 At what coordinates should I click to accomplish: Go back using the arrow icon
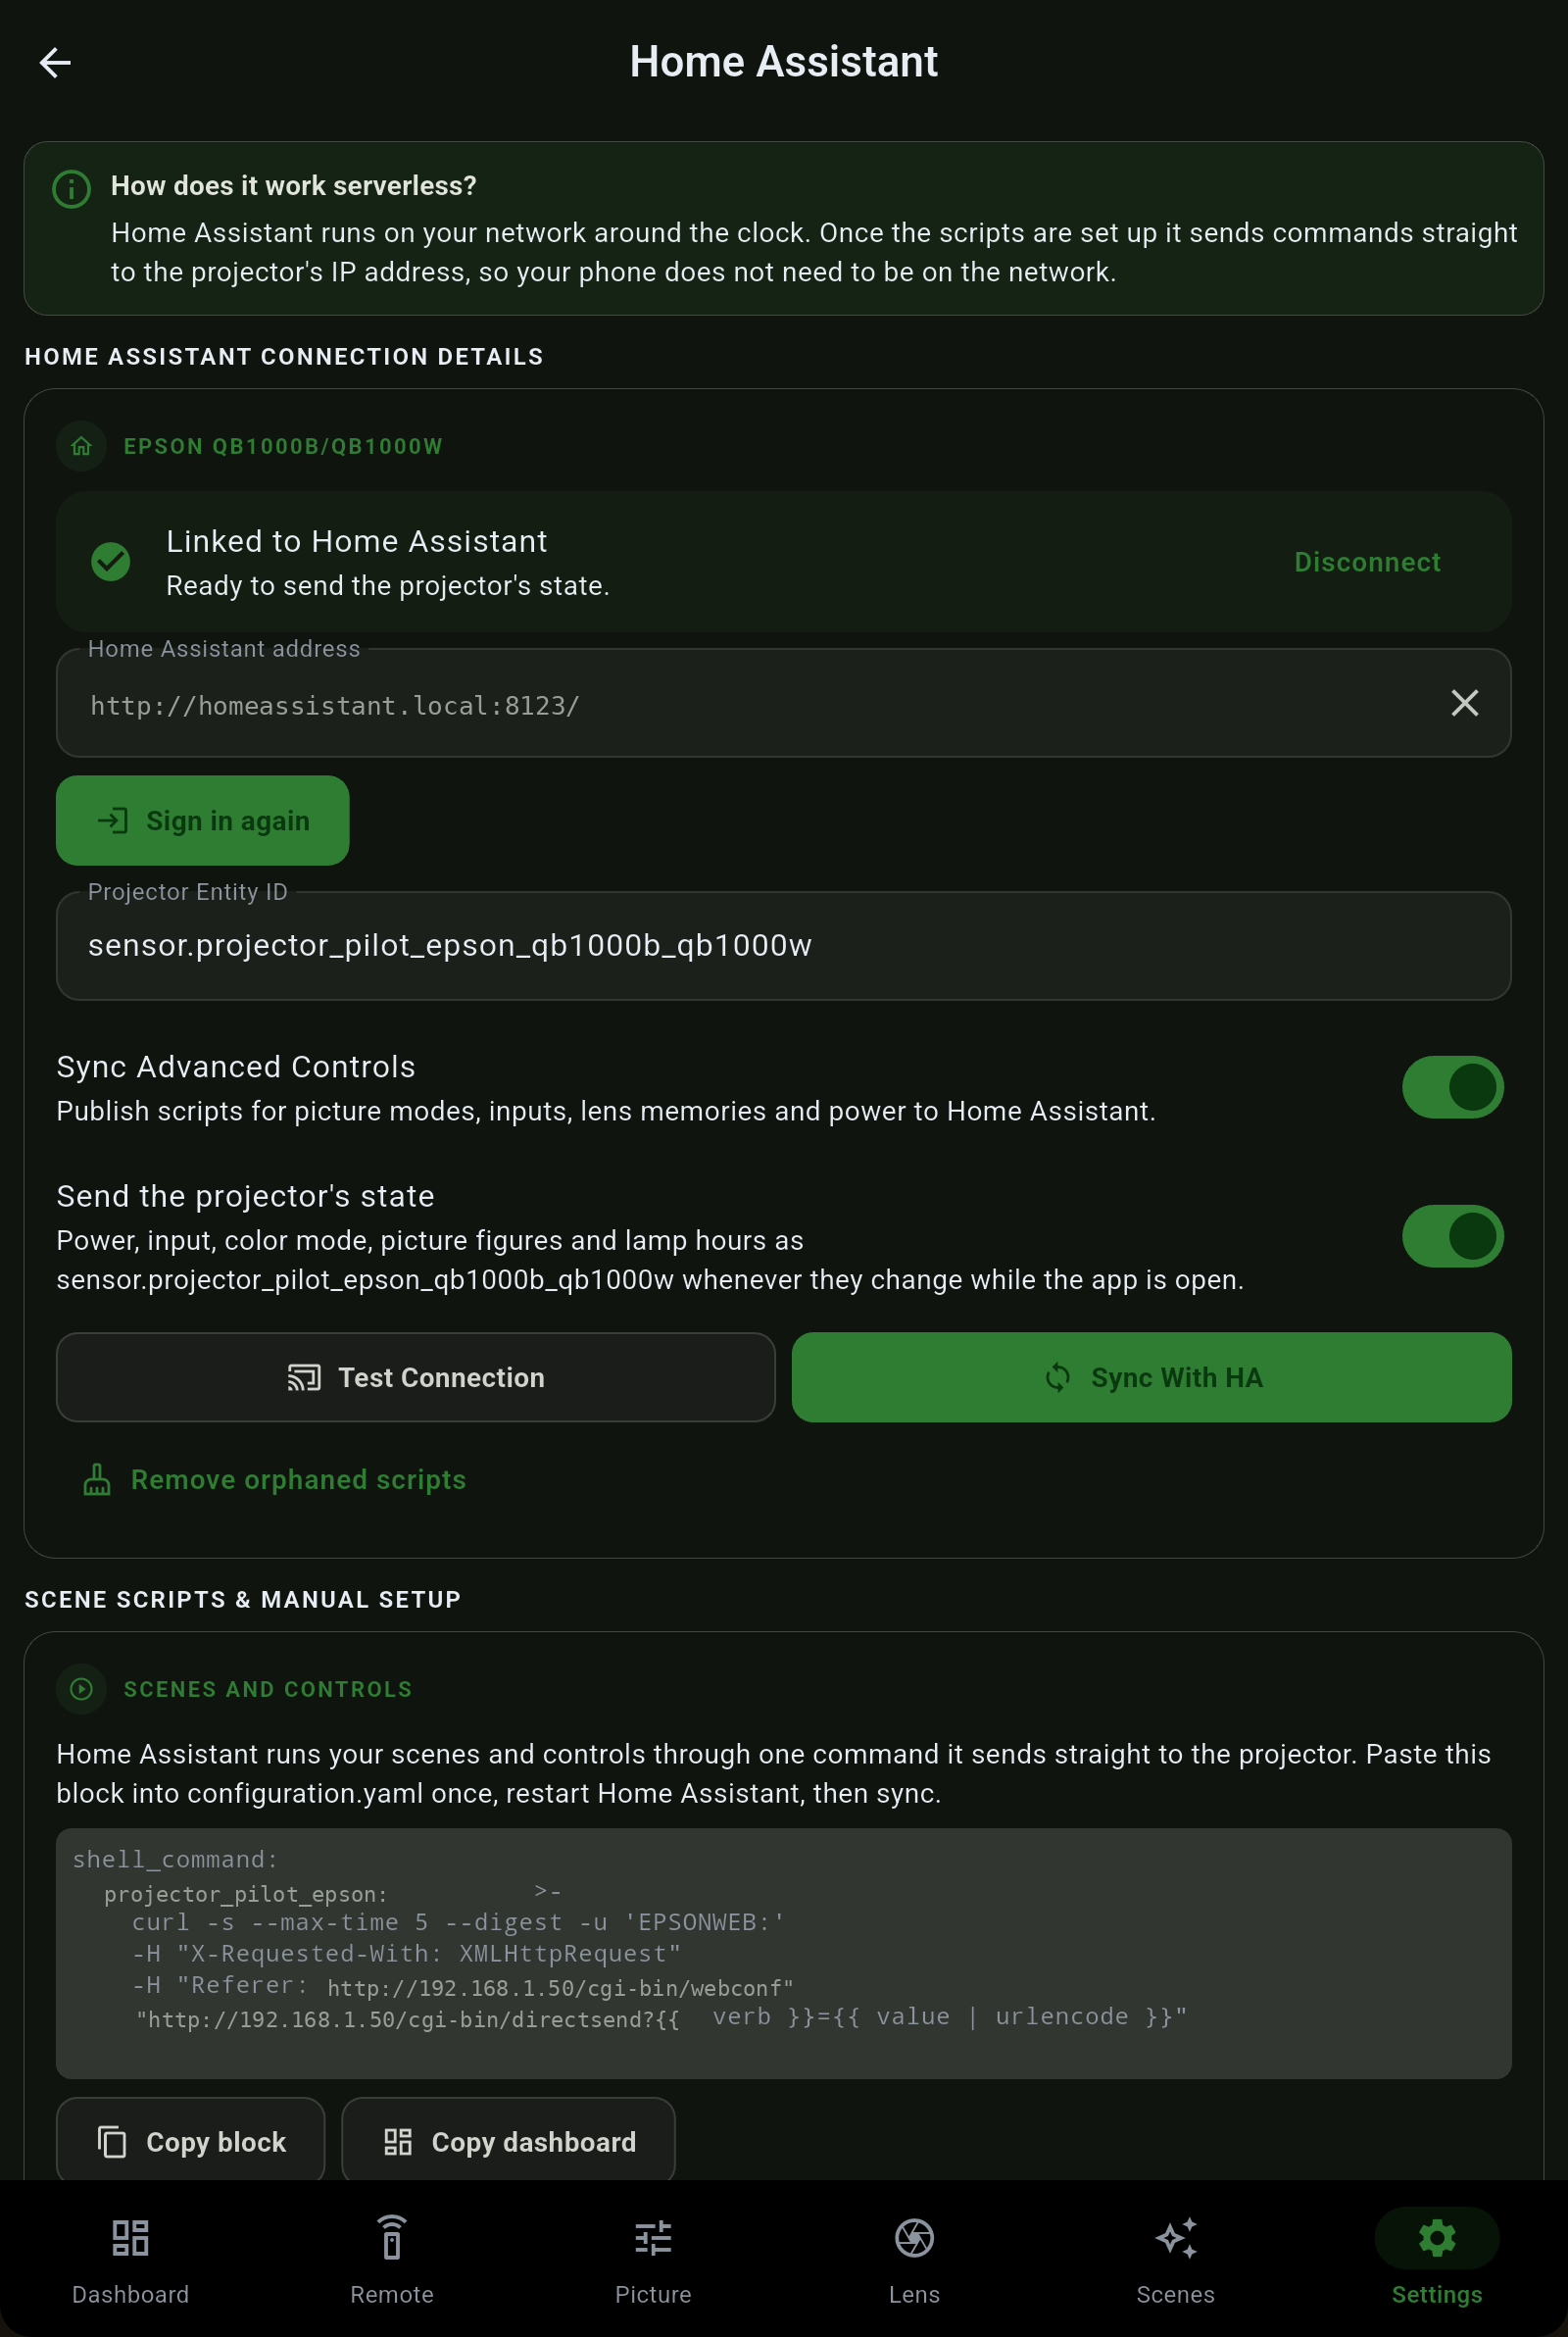(x=55, y=62)
